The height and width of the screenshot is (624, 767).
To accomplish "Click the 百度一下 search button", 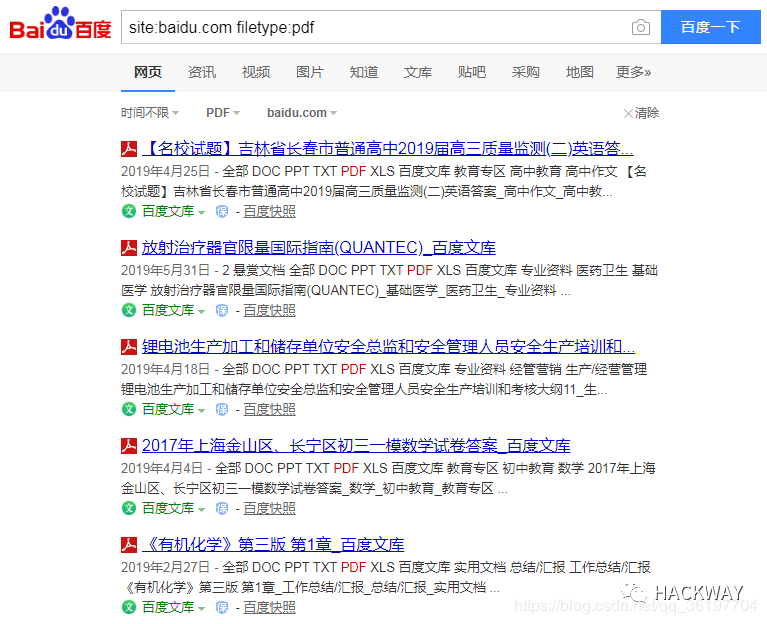I will (710, 27).
